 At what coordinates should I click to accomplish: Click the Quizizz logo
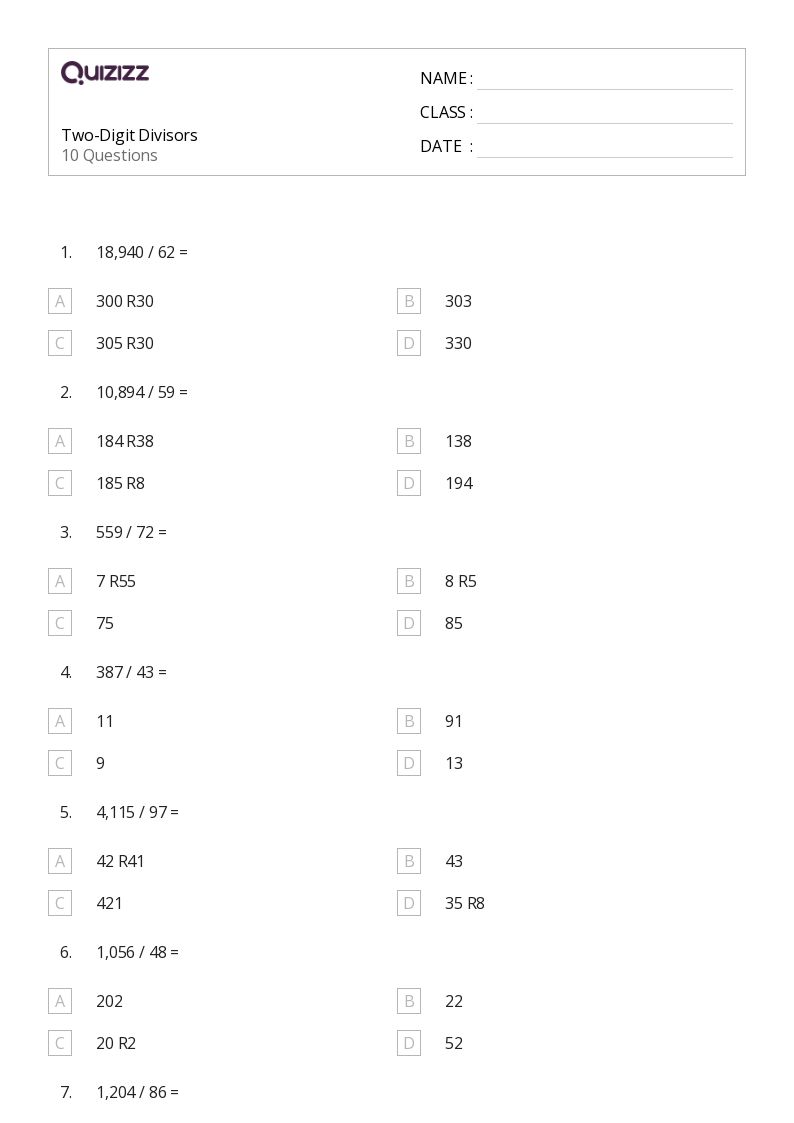(x=105, y=72)
